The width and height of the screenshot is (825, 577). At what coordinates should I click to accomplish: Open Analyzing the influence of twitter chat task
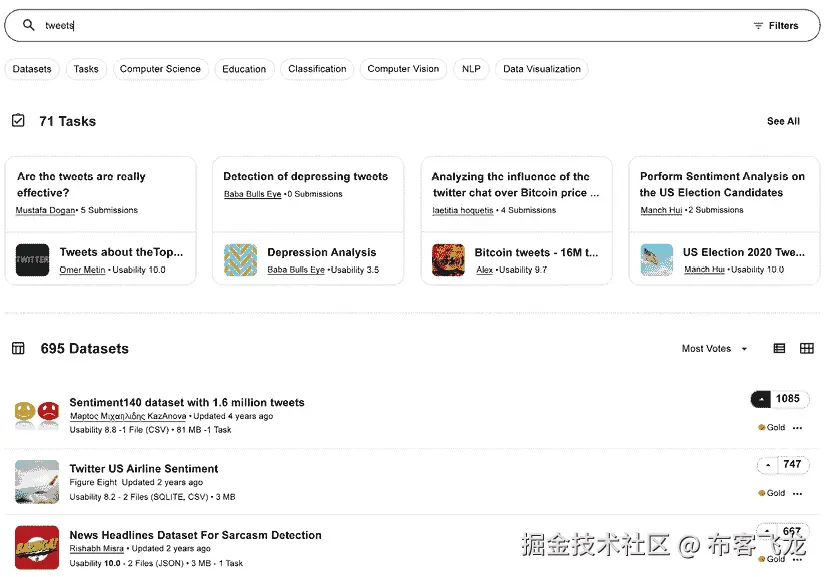[x=515, y=185]
